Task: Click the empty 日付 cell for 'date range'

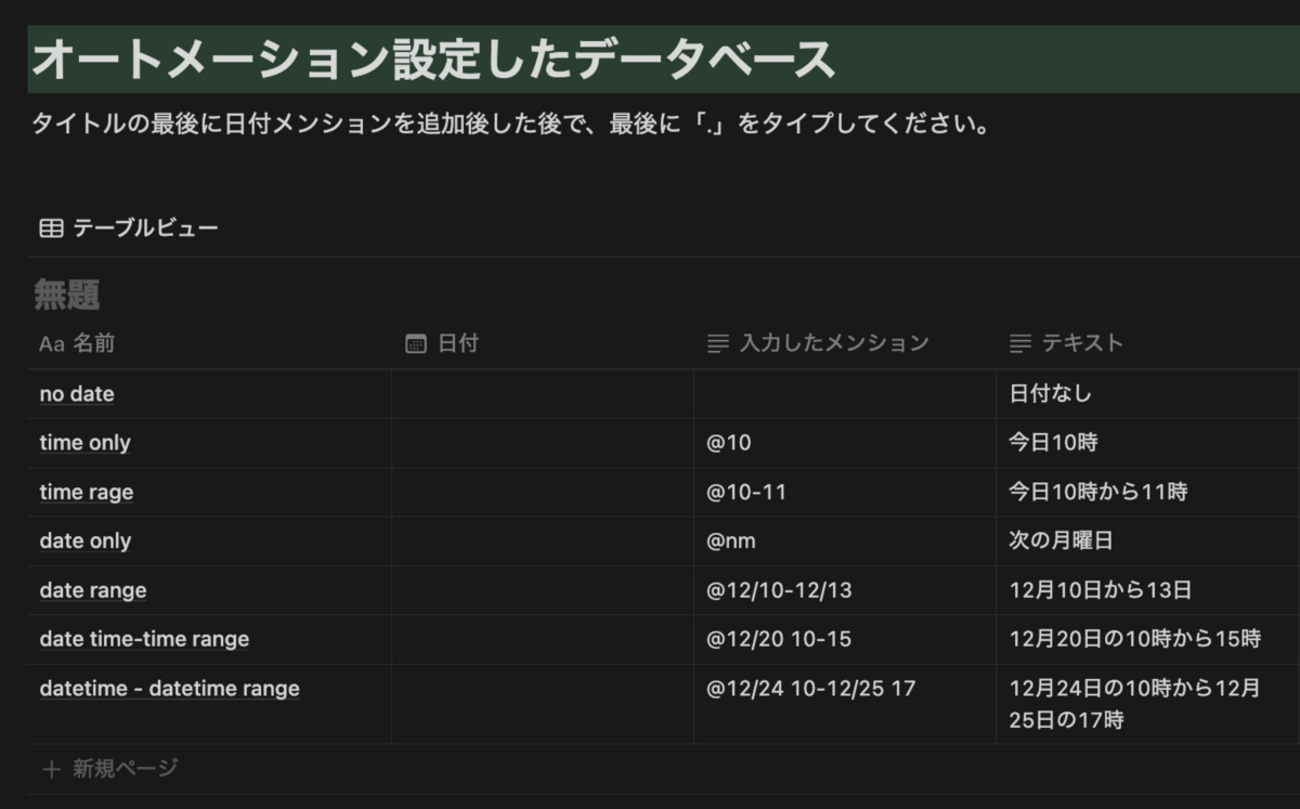Action: coord(543,590)
